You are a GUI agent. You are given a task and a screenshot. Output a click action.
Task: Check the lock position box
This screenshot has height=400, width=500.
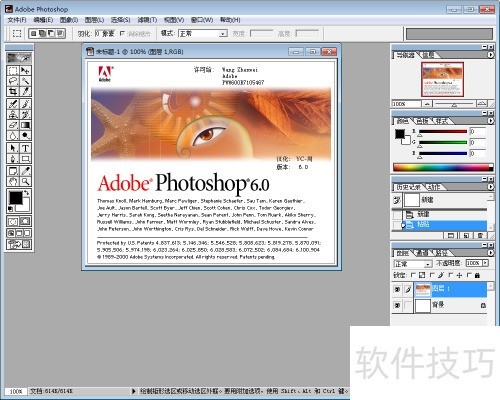451,275
